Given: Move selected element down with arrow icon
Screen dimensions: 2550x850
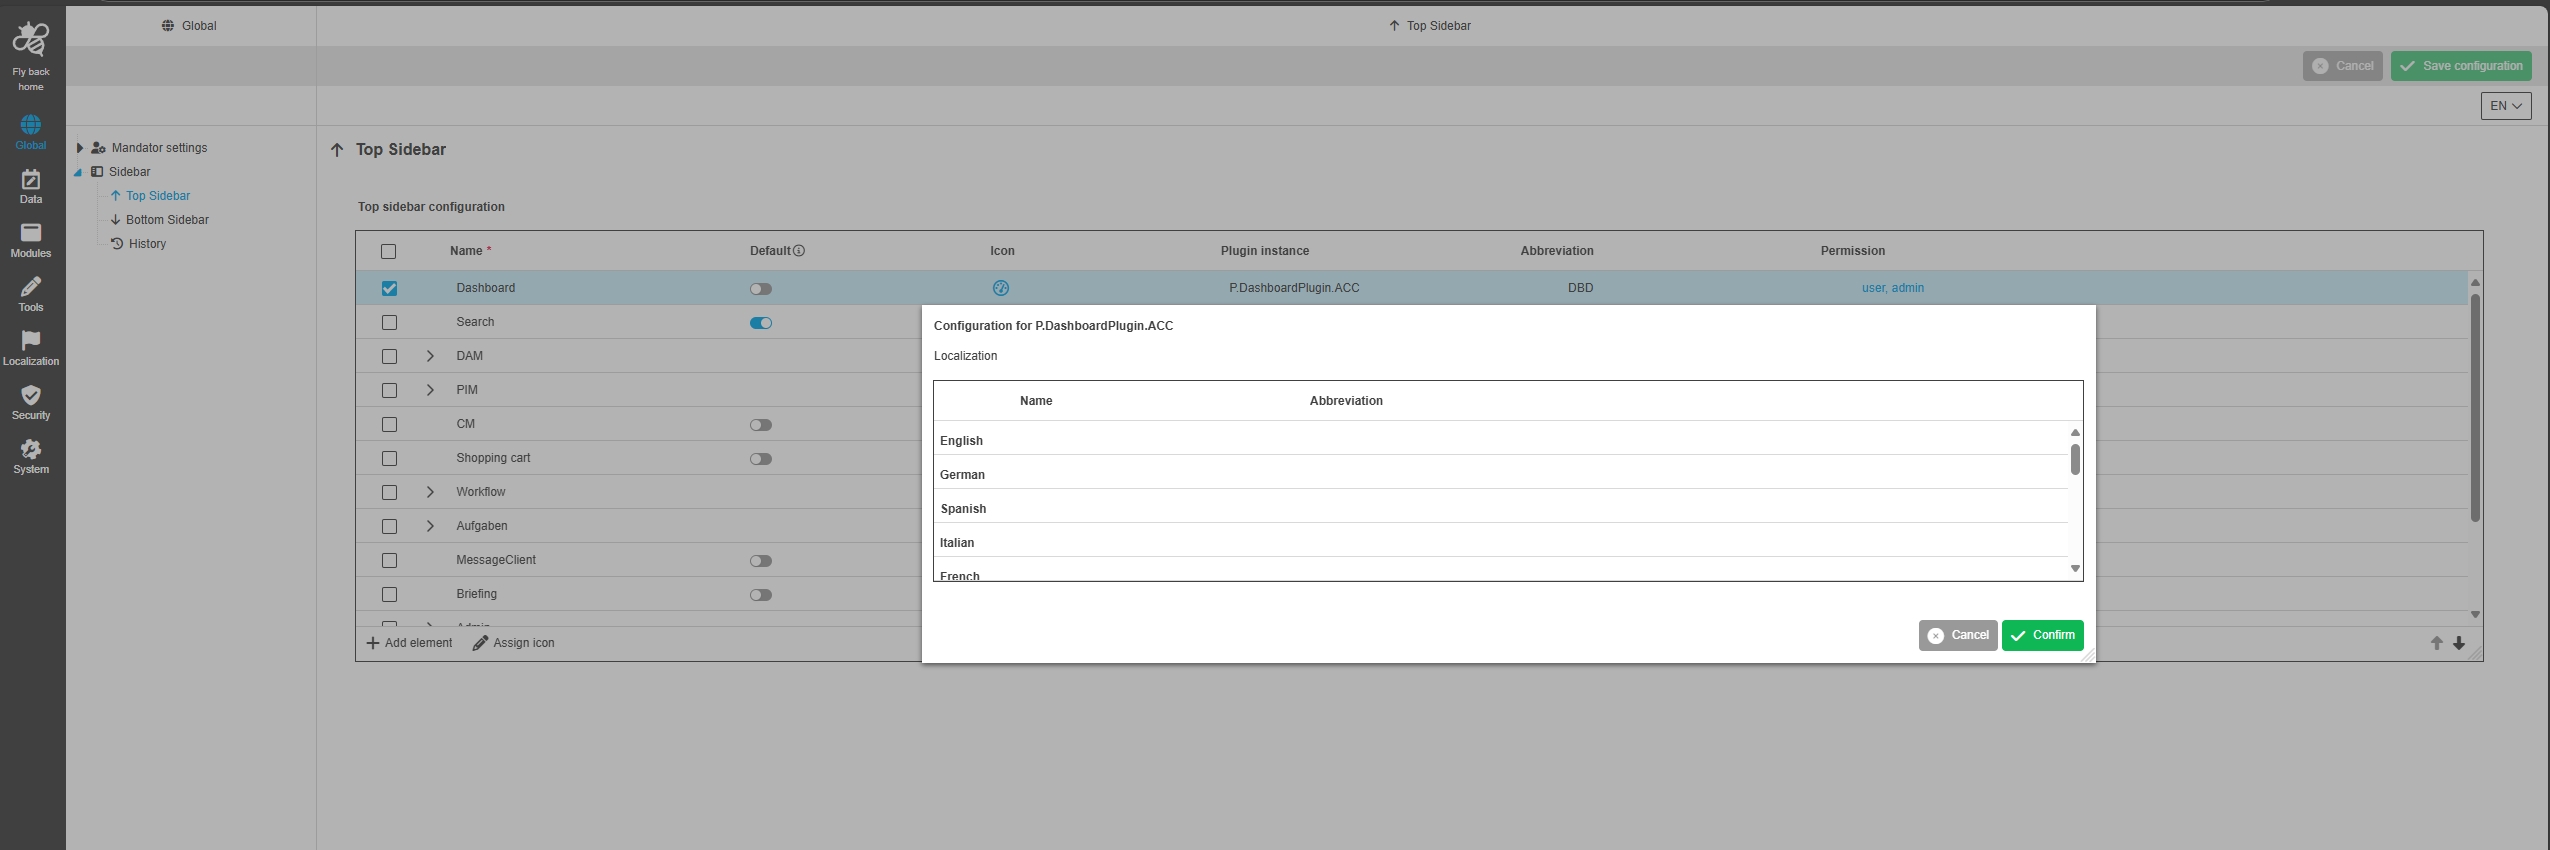Looking at the screenshot, I should coord(2459,643).
